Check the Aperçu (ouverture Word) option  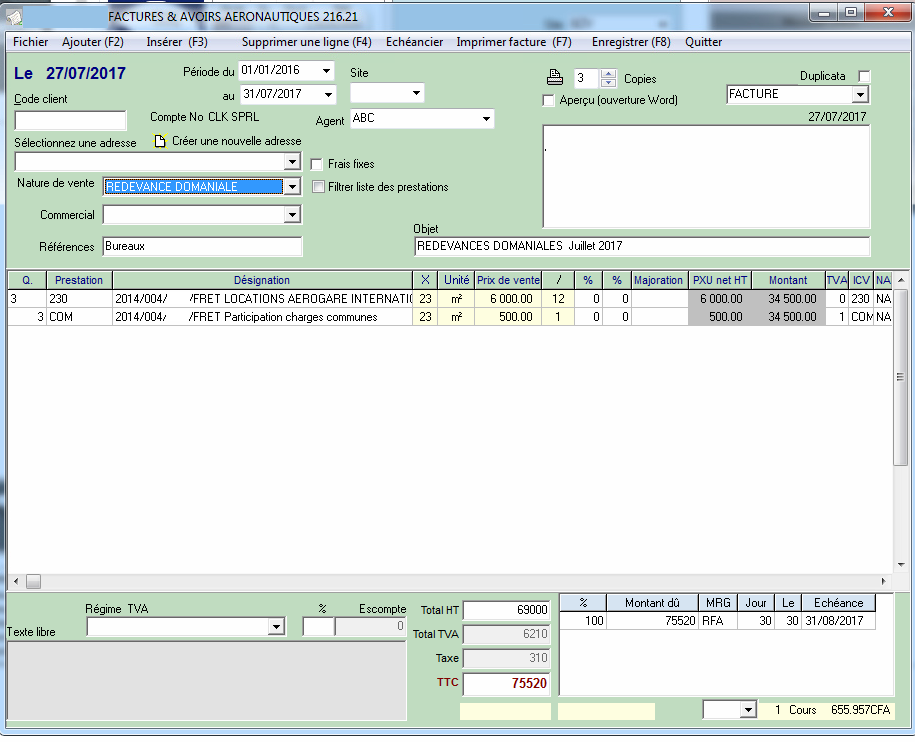click(548, 100)
